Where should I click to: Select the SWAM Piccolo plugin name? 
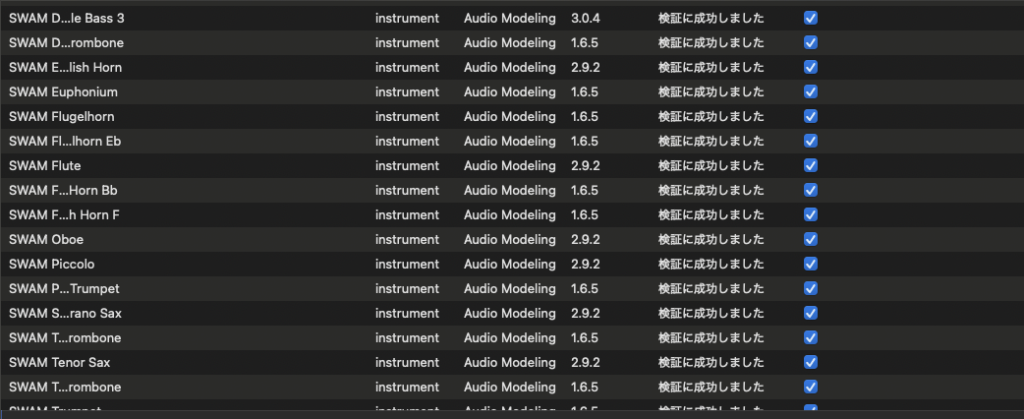click(52, 264)
